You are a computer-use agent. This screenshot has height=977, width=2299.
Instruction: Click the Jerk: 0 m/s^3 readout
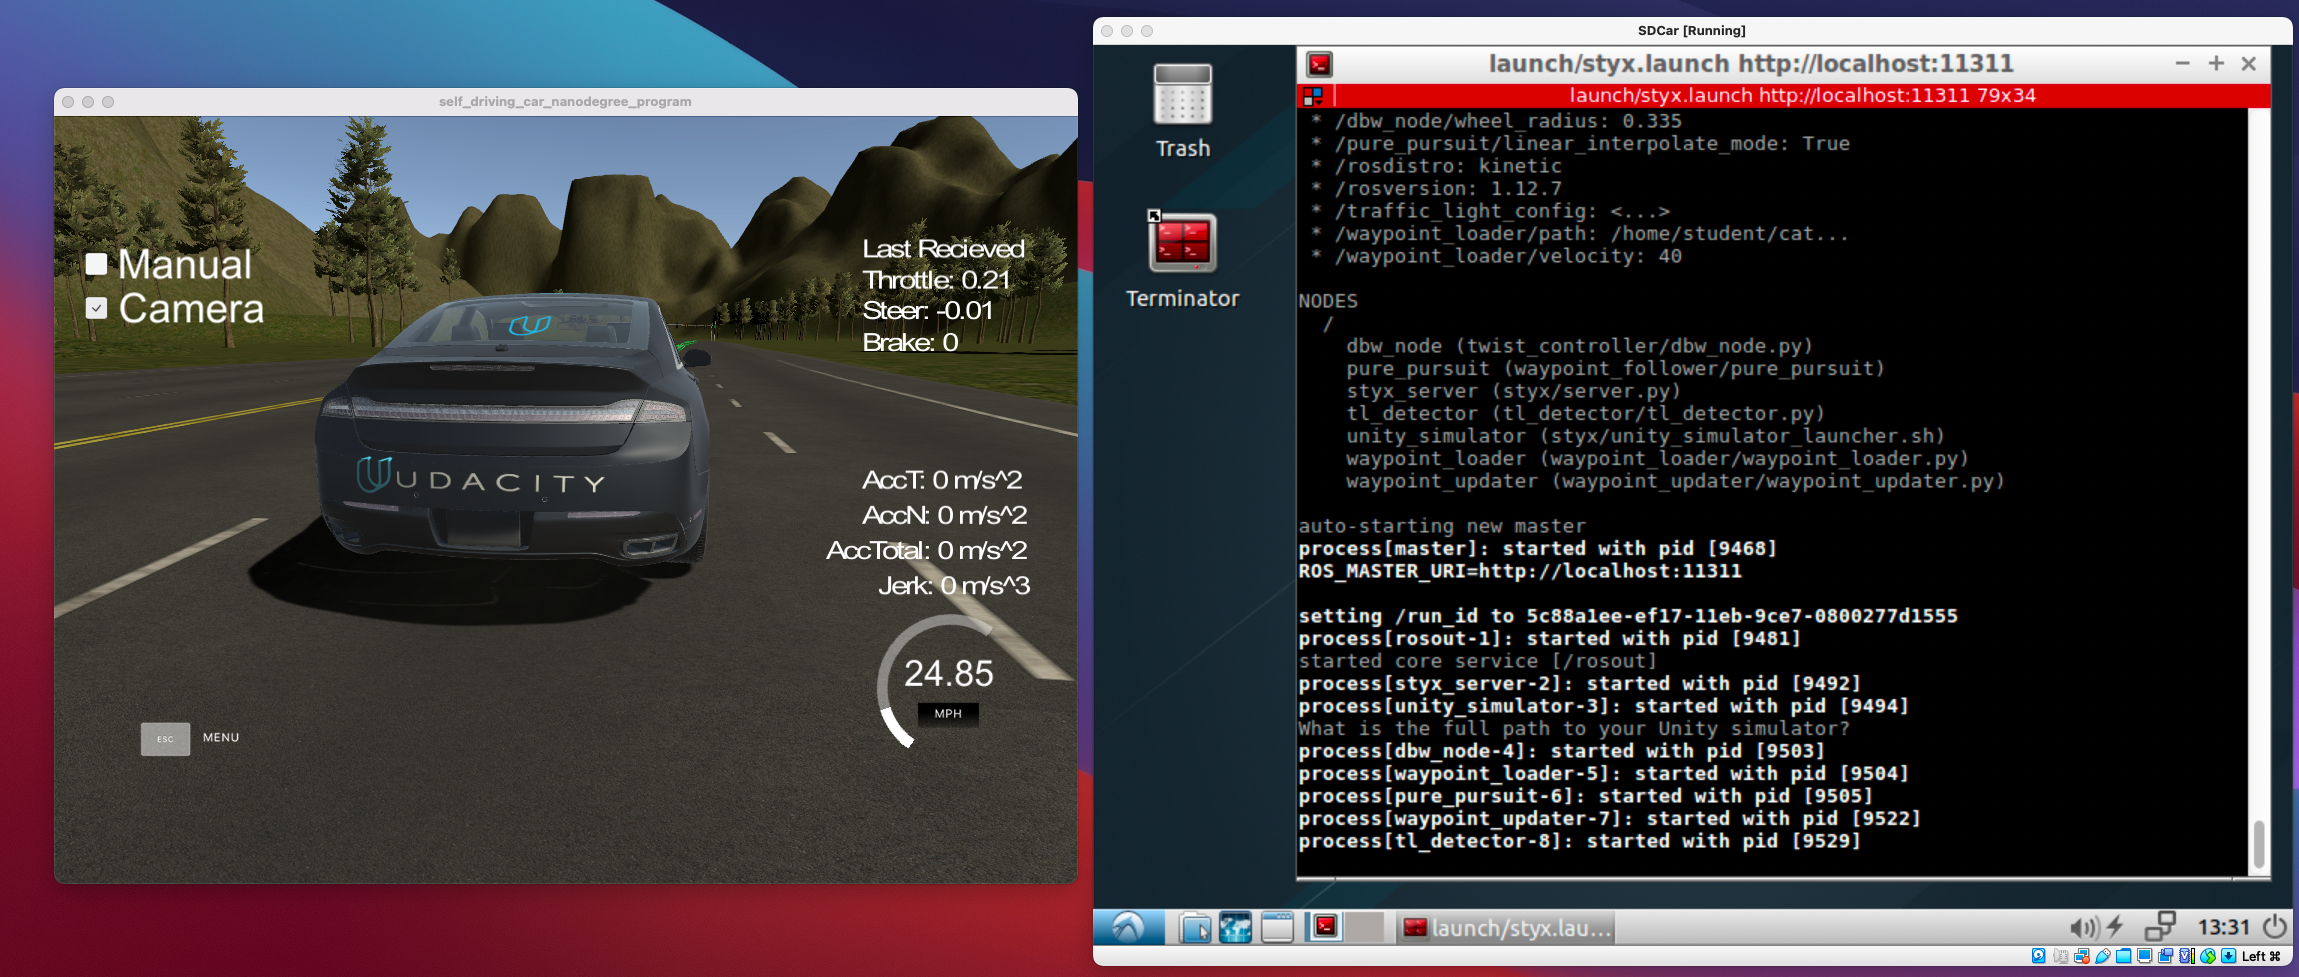pos(954,585)
